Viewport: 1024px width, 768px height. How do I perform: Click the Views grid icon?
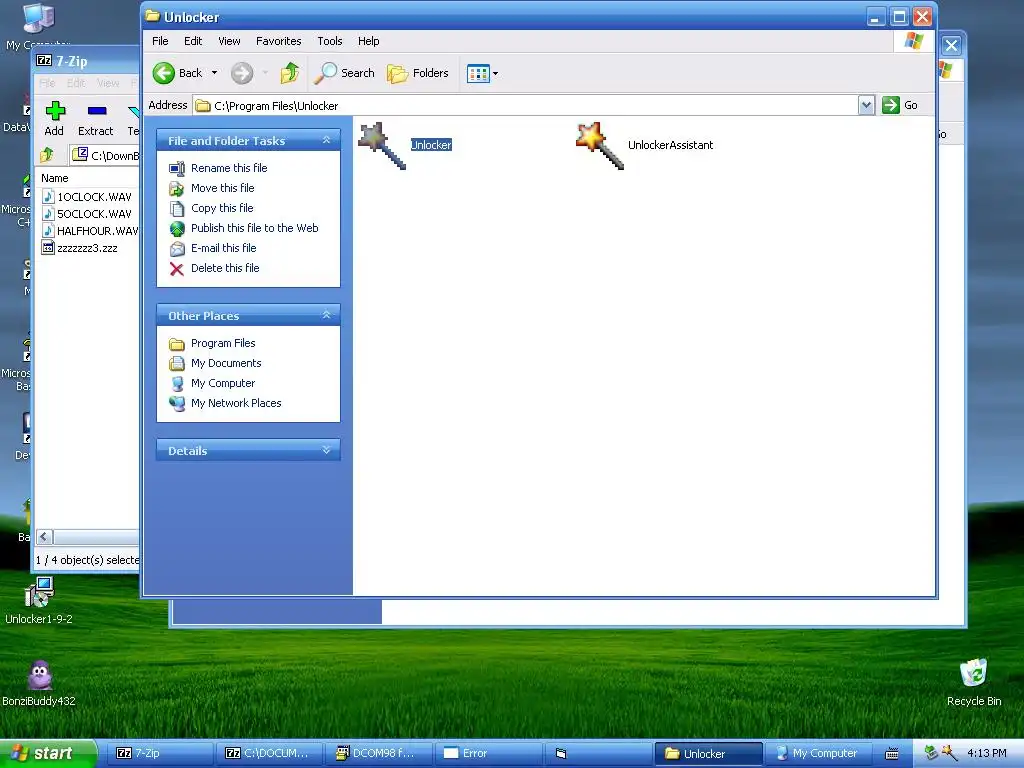478,74
